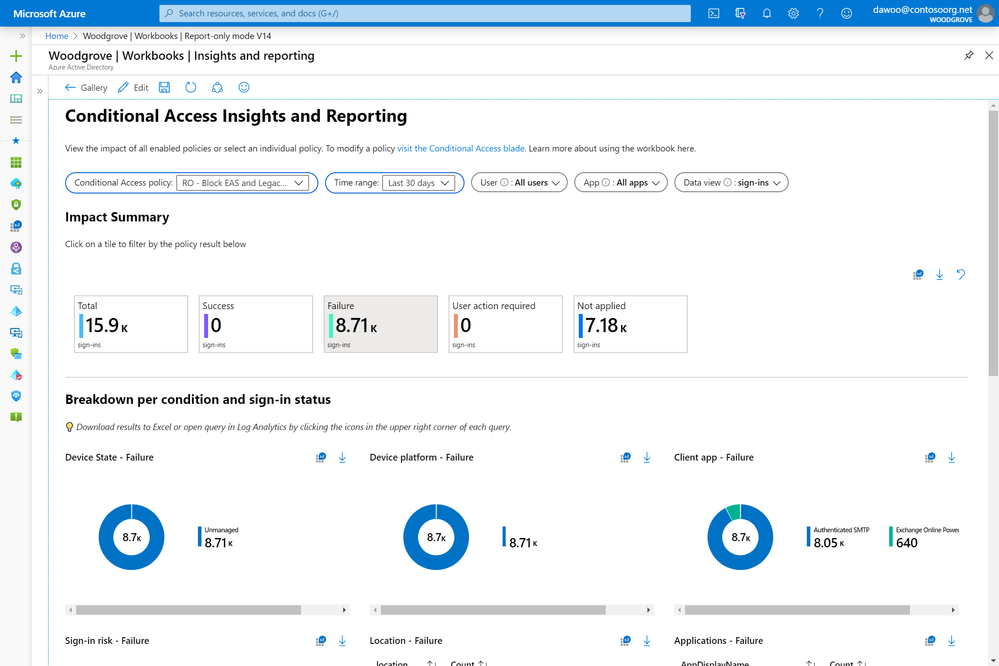Open Cloud Shell from the top bar
The image size is (999, 666).
[714, 13]
